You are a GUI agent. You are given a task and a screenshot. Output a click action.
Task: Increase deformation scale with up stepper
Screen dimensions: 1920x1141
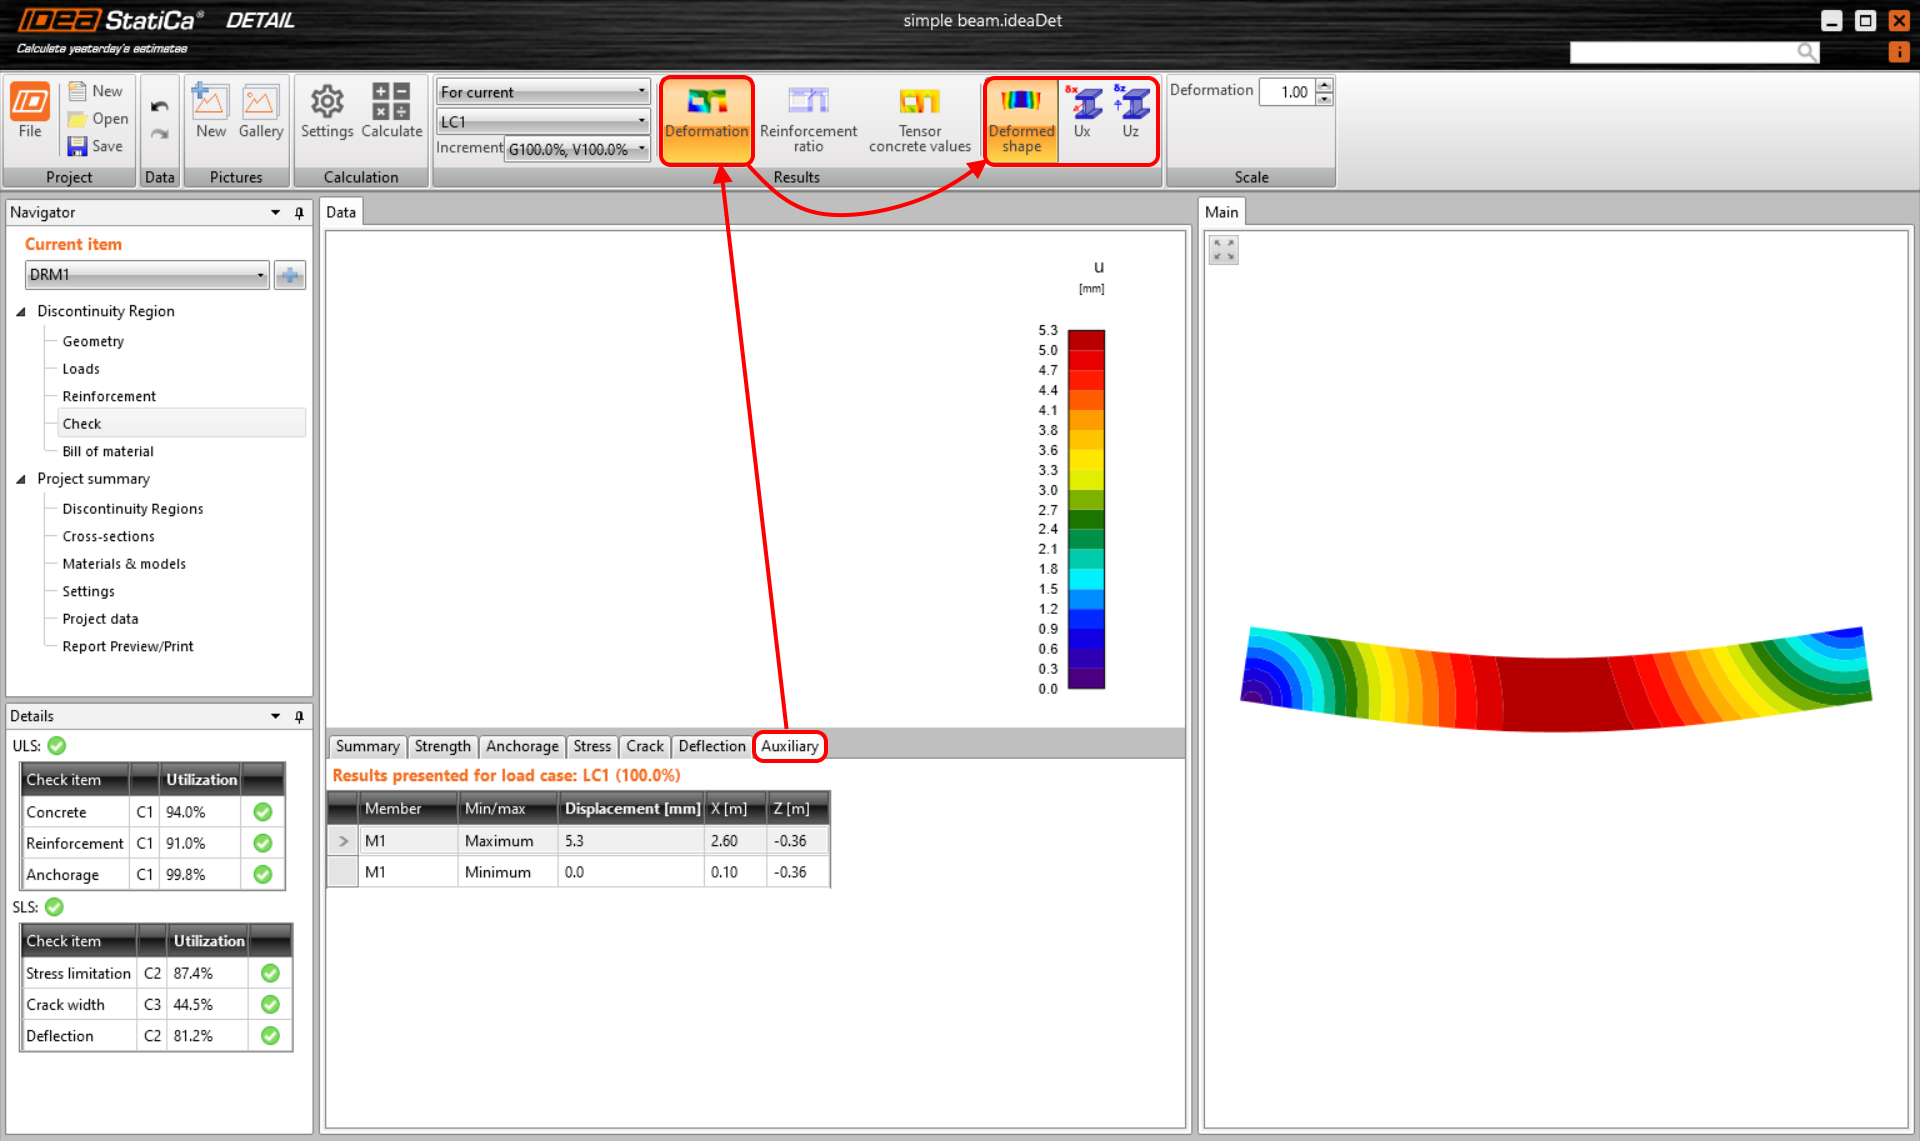pyautogui.click(x=1324, y=85)
